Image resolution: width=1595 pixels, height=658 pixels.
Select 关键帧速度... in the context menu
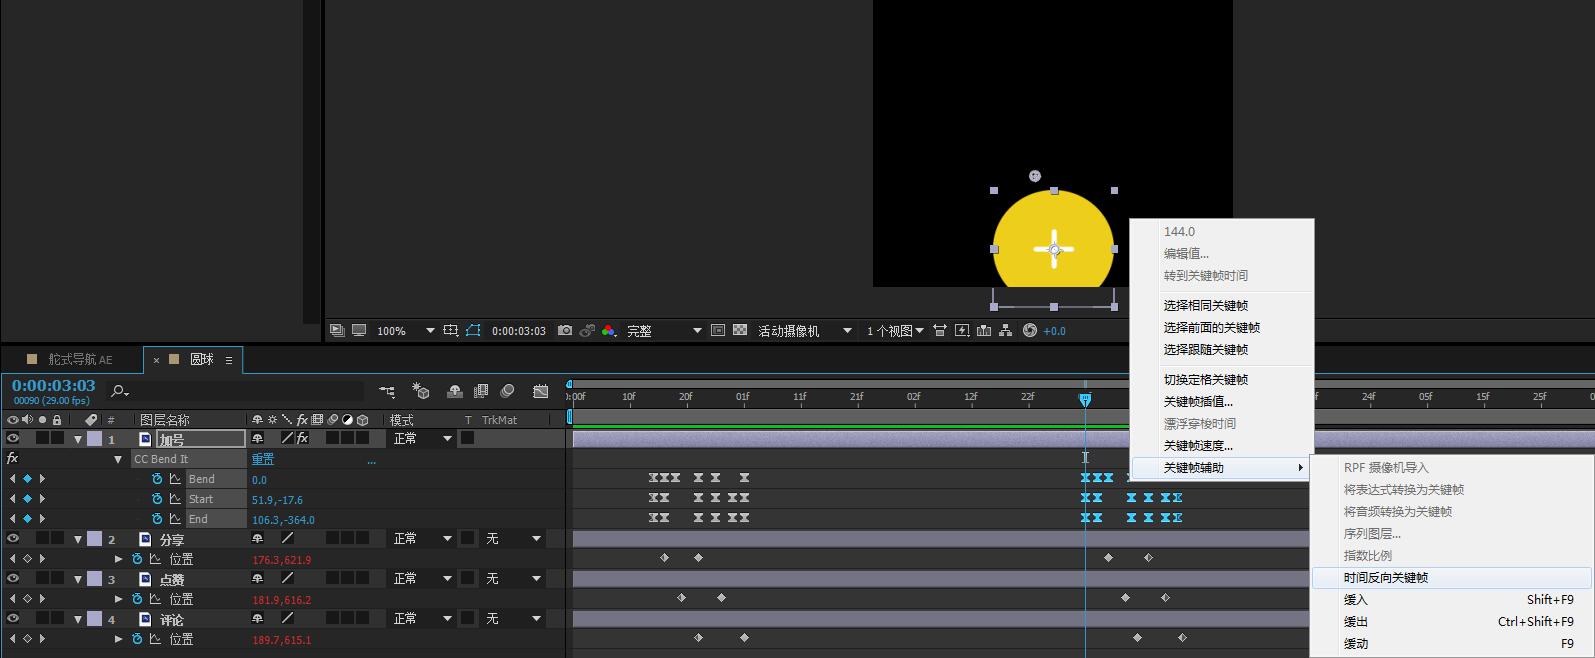(x=1198, y=446)
